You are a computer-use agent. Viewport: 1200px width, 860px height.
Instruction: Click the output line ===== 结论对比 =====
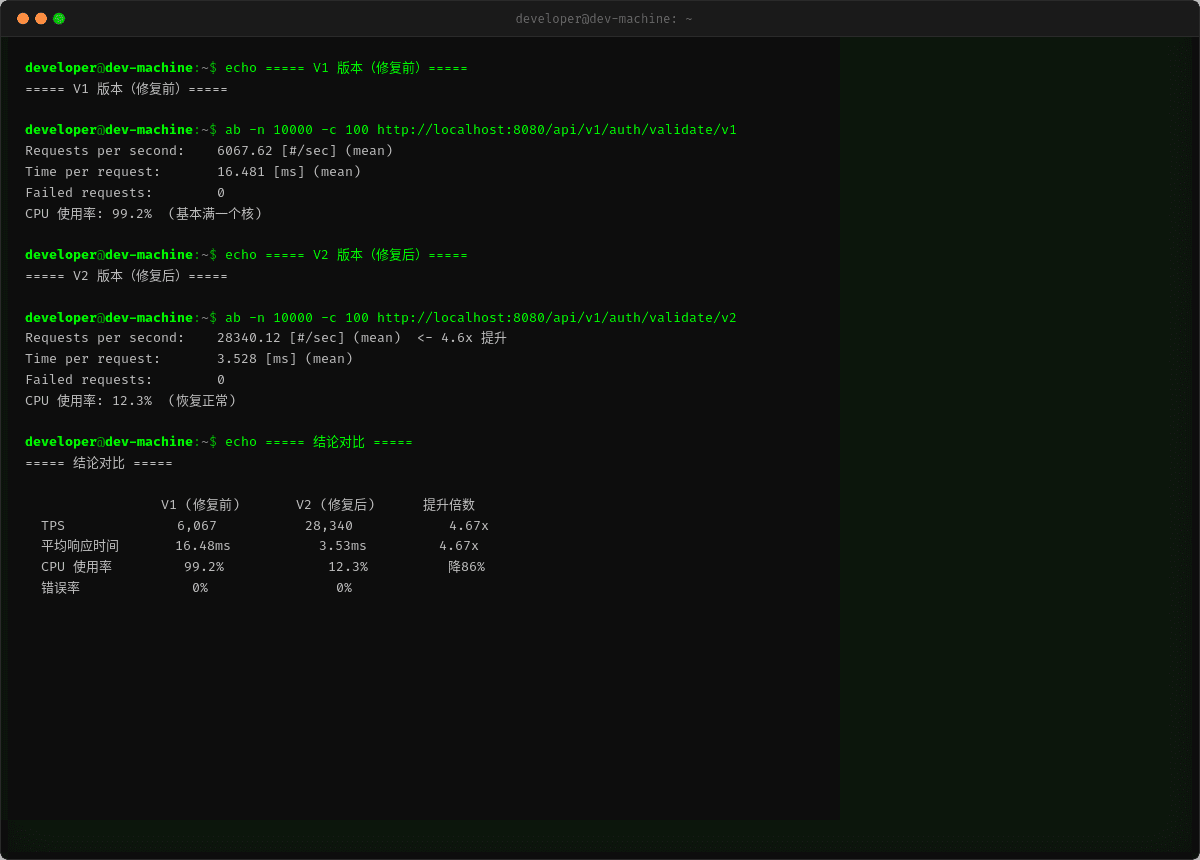tap(99, 463)
